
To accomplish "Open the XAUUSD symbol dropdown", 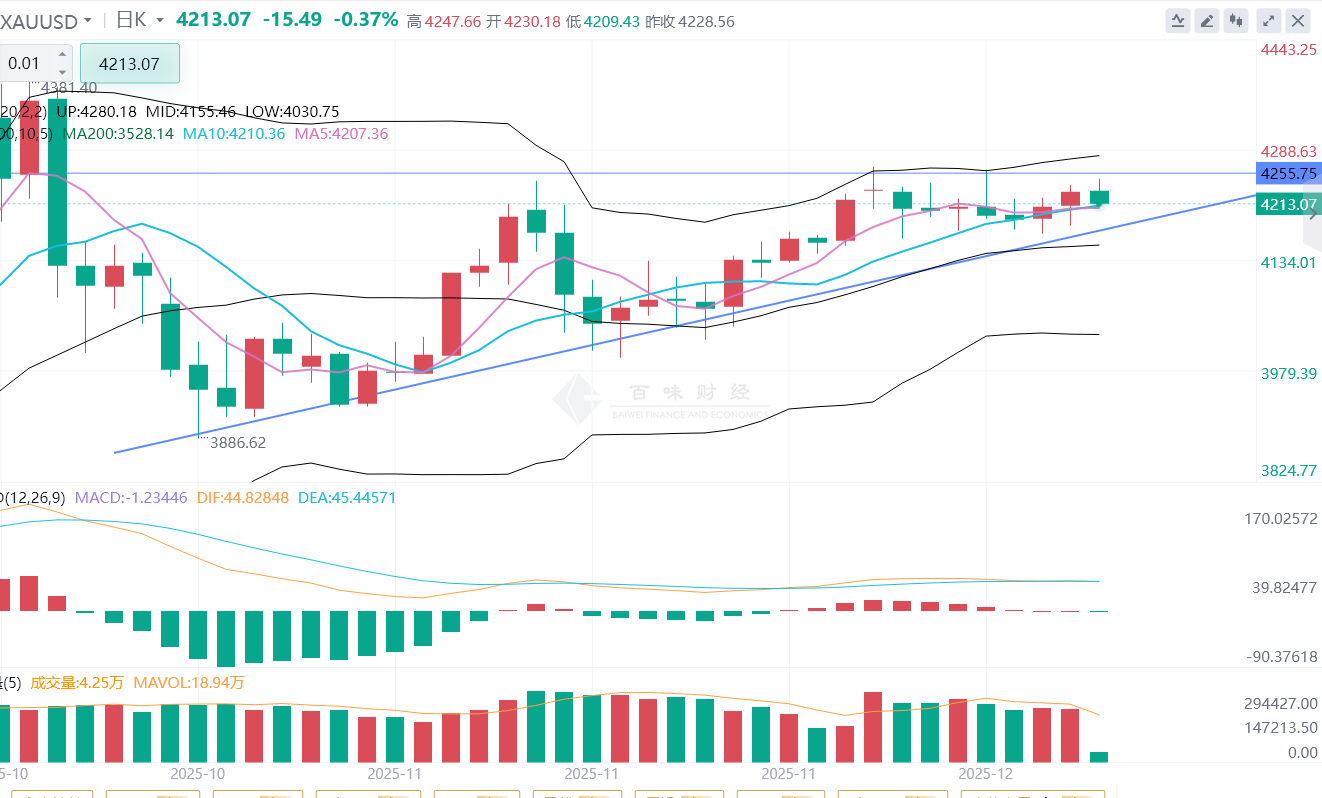I will 89,20.
